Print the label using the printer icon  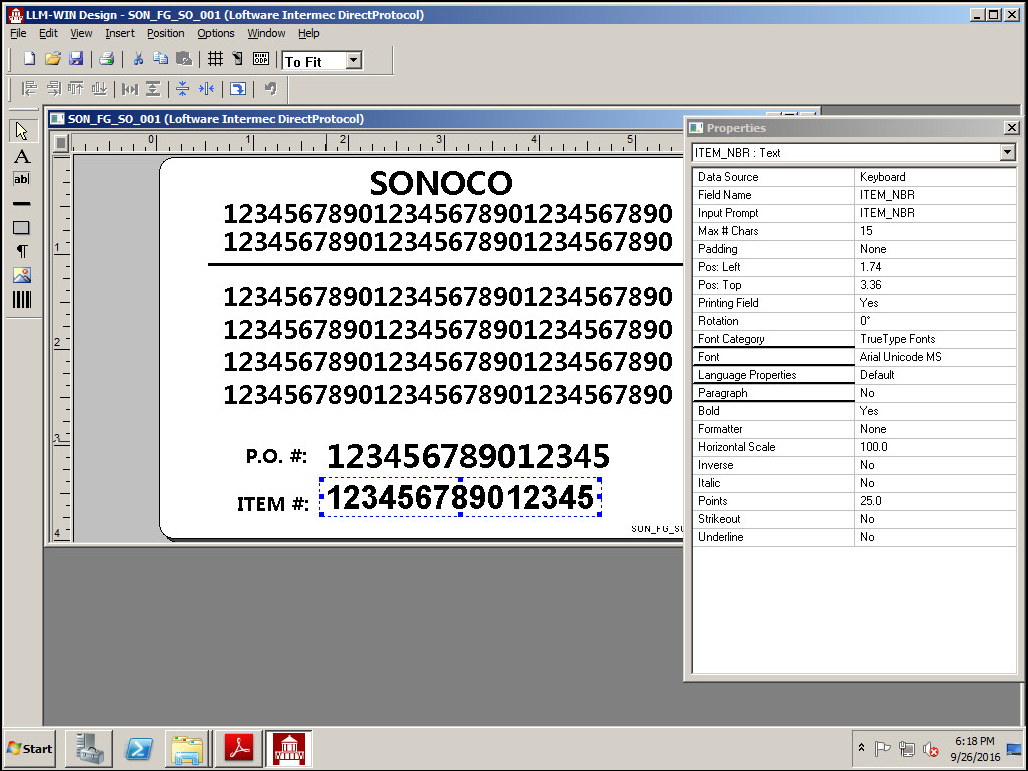point(107,59)
